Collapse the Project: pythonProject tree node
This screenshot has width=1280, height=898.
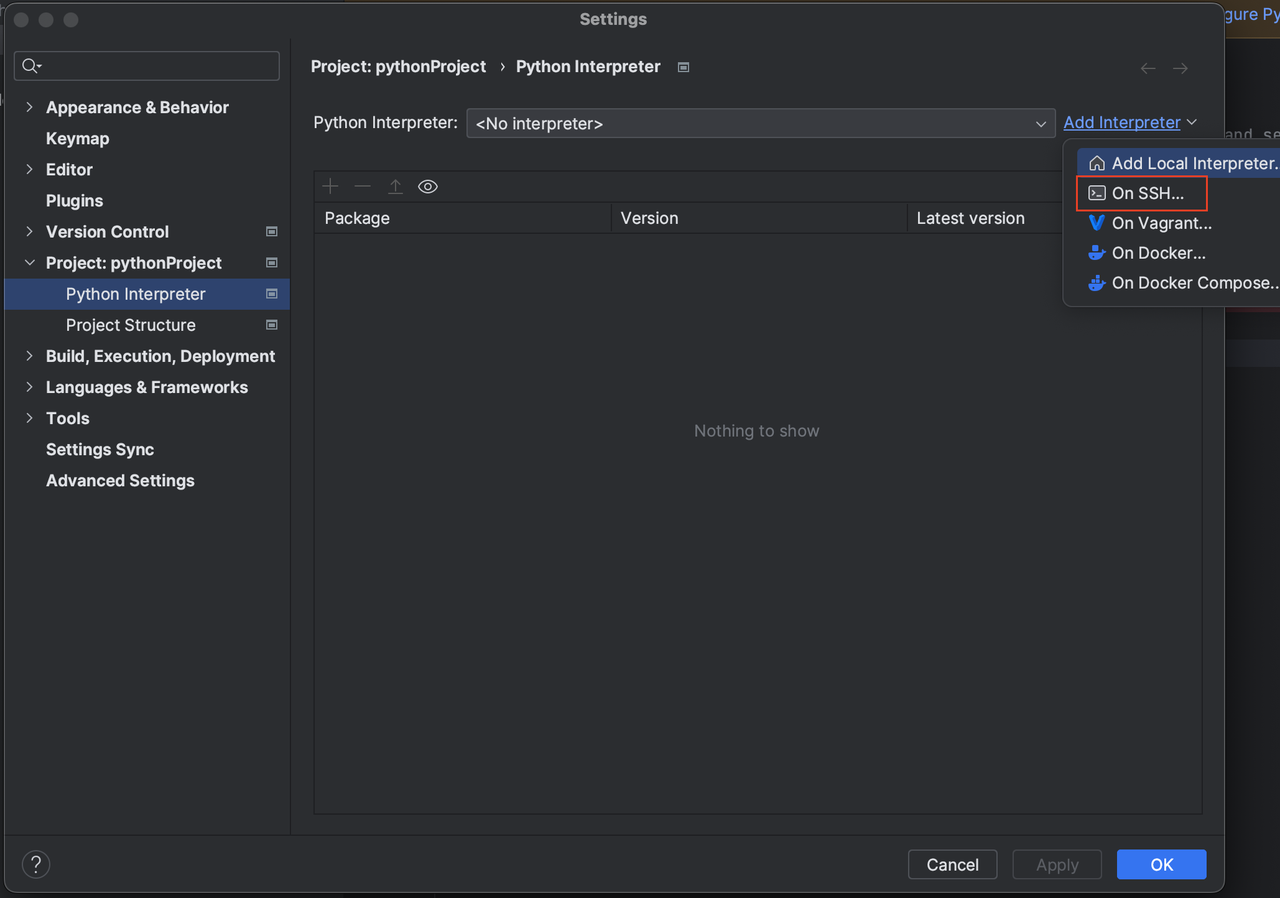tap(29, 263)
